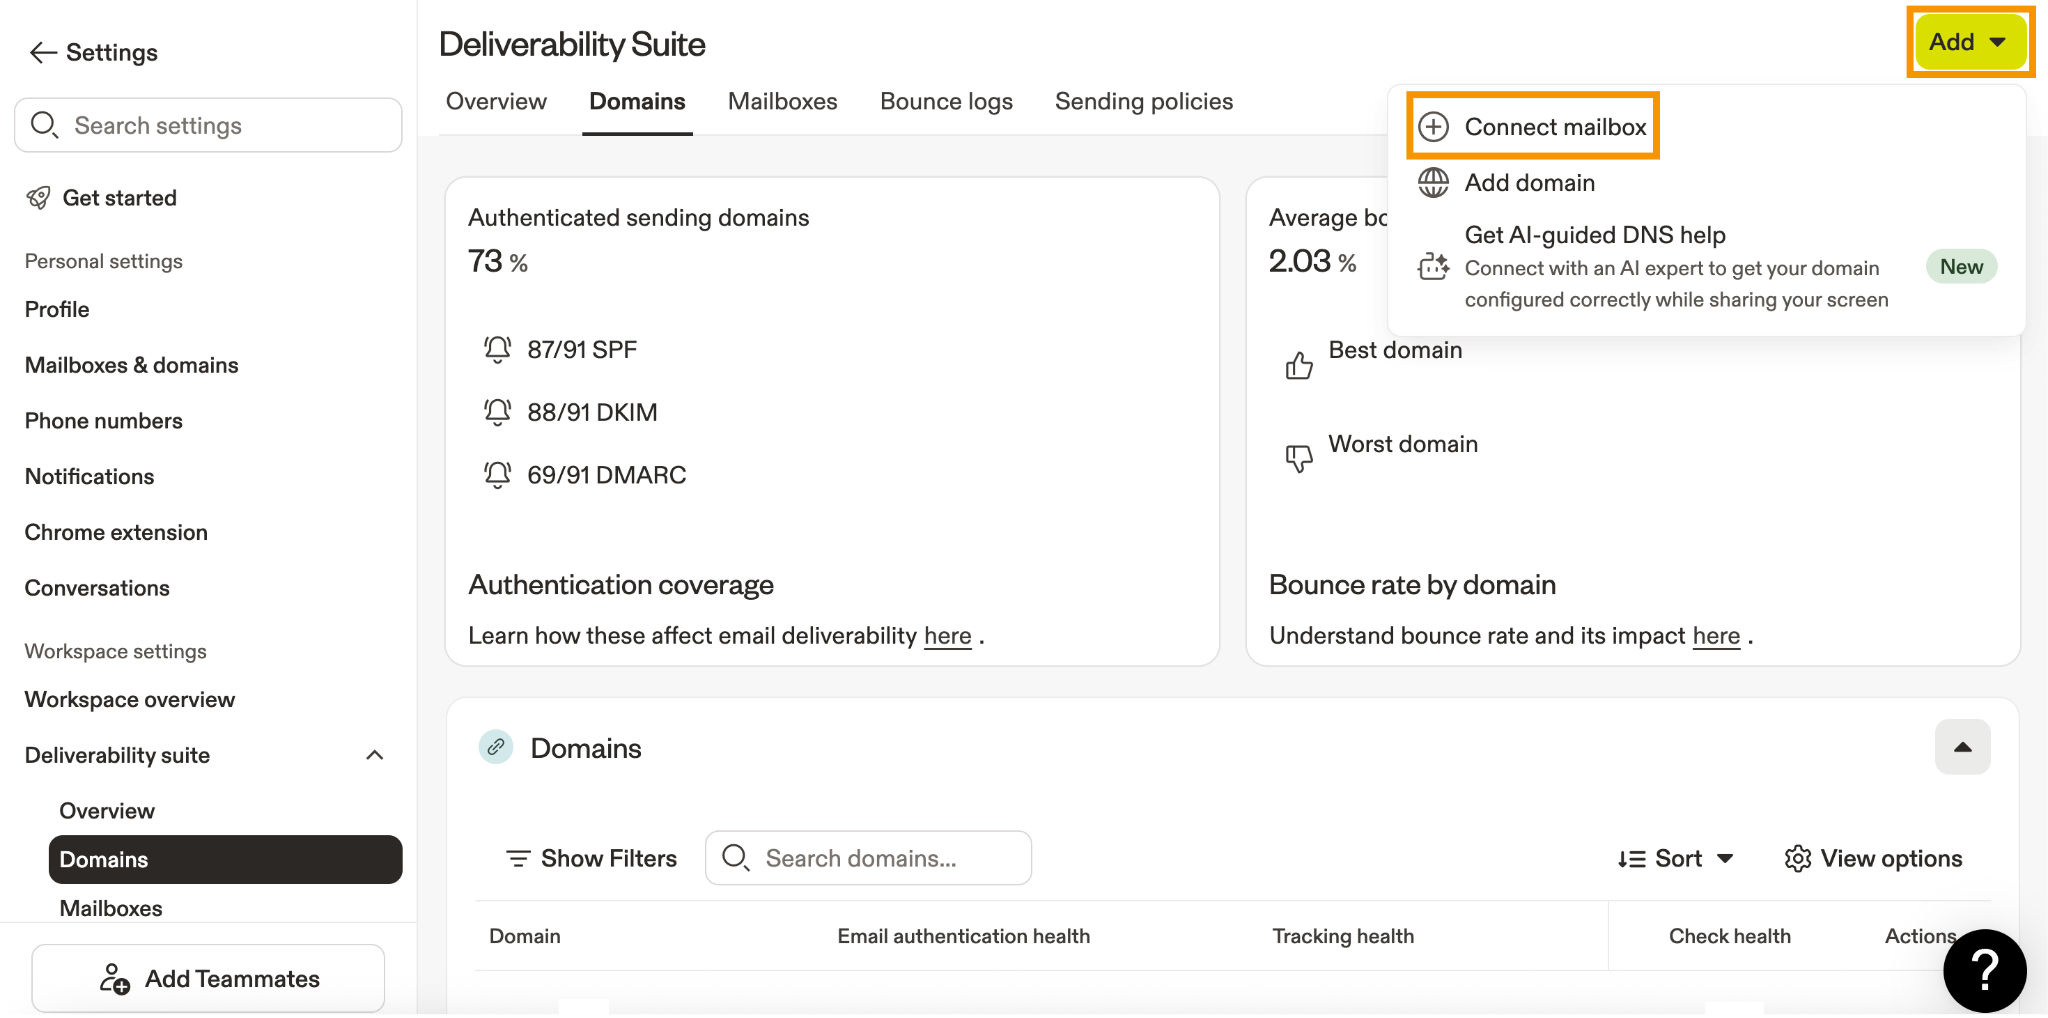Open Profile in personal settings
The image size is (2048, 1018).
pos(57,310)
